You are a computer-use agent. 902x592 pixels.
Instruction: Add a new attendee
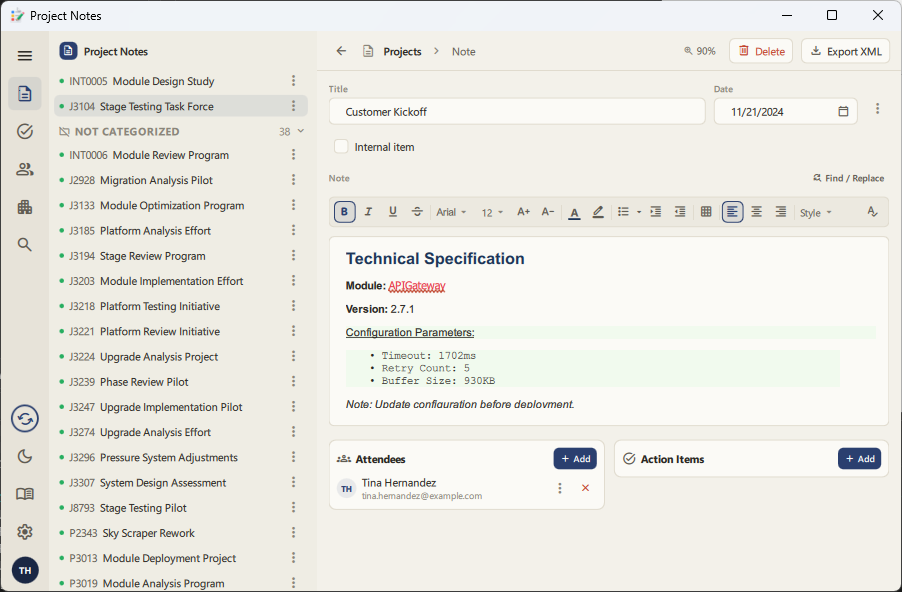[575, 459]
